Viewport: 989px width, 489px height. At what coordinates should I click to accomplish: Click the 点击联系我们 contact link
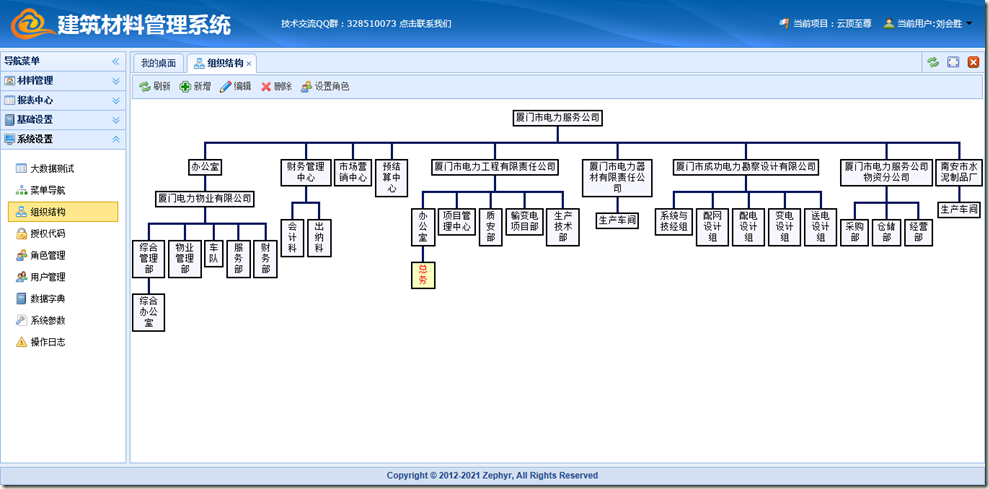click(425, 23)
